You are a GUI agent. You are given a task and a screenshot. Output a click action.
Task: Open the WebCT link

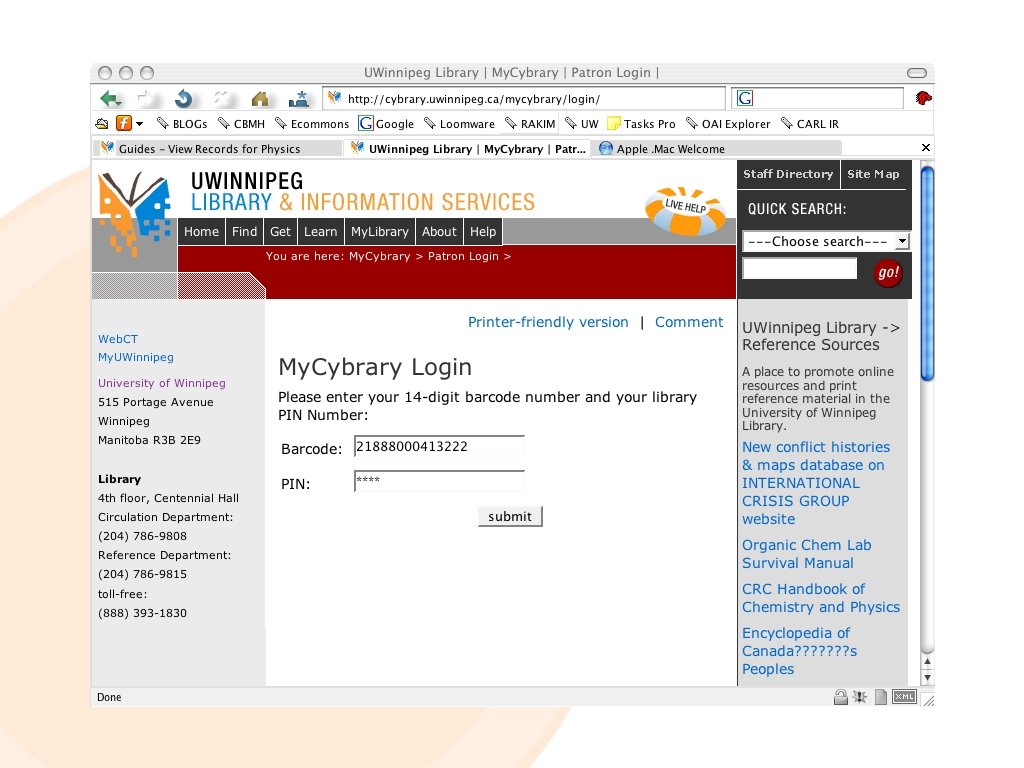118,339
